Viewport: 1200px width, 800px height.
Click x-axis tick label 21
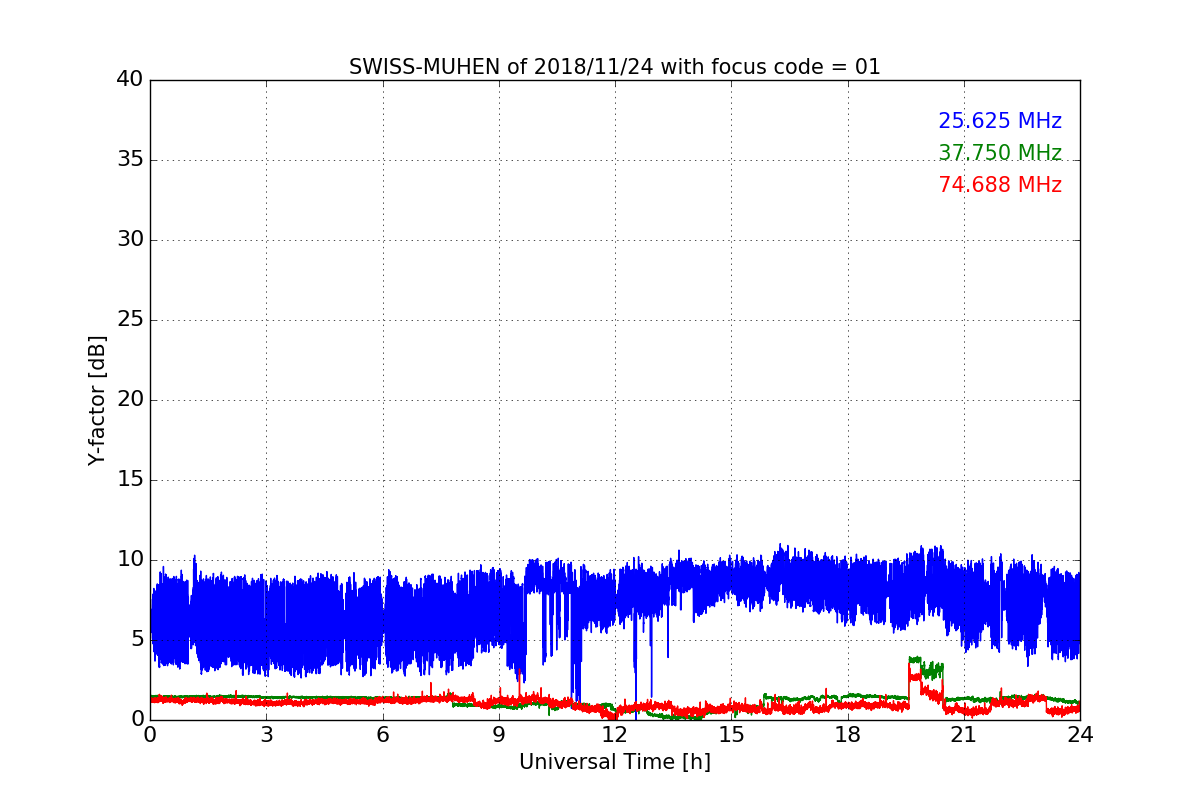964,735
